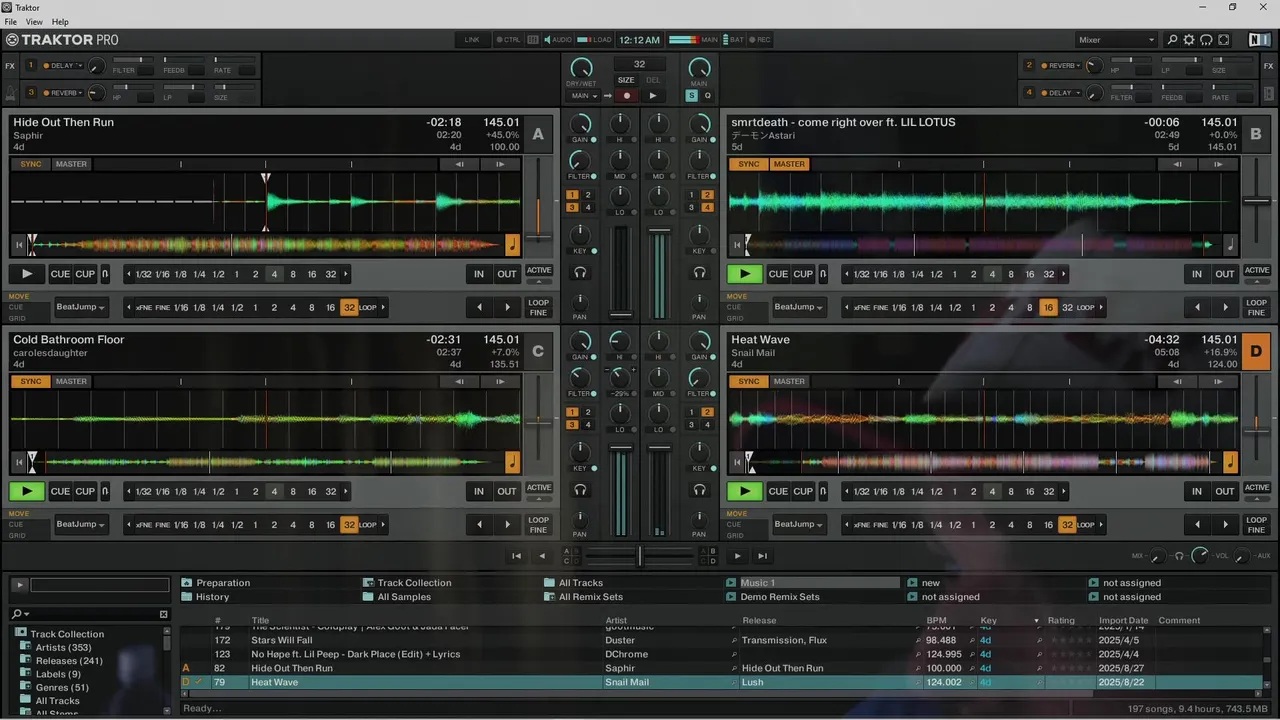The height and width of the screenshot is (720, 1280).
Task: Open FX unit 3 REVERB effect dropdown
Action: click(65, 93)
